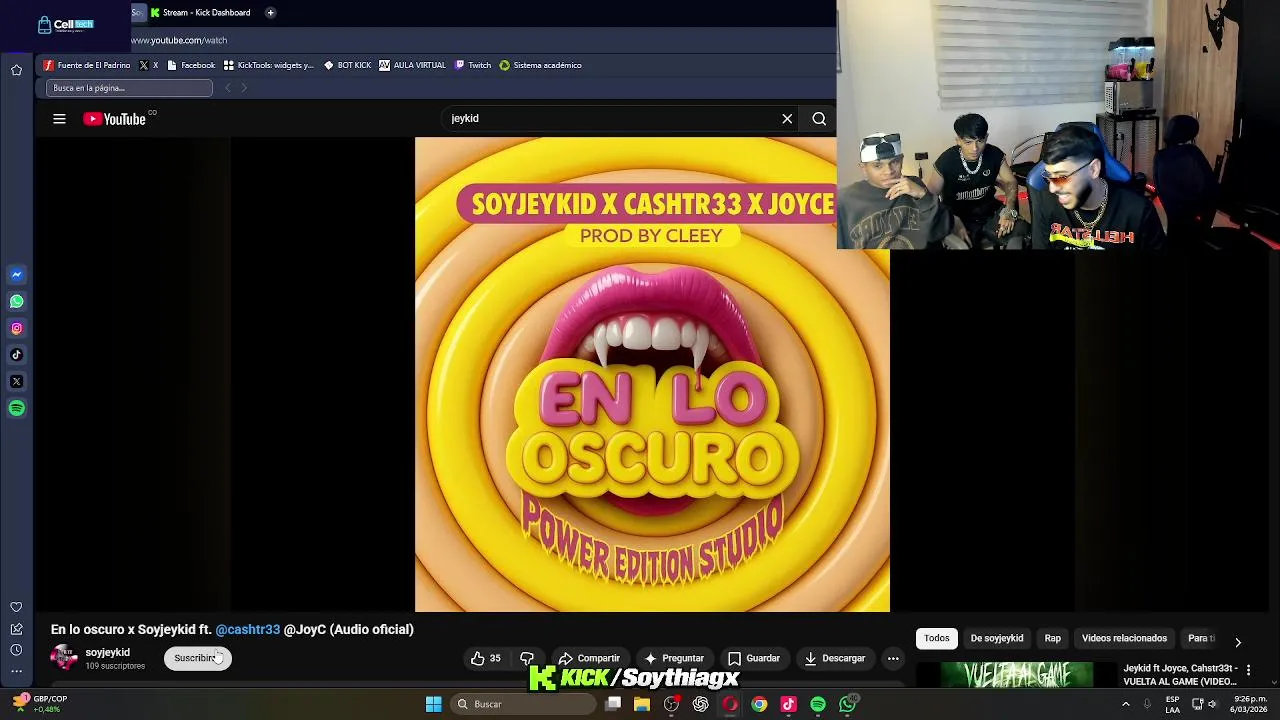Image resolution: width=1280 pixels, height=720 pixels.
Task: Open the sidebar three-dot more options
Action: pos(16,671)
